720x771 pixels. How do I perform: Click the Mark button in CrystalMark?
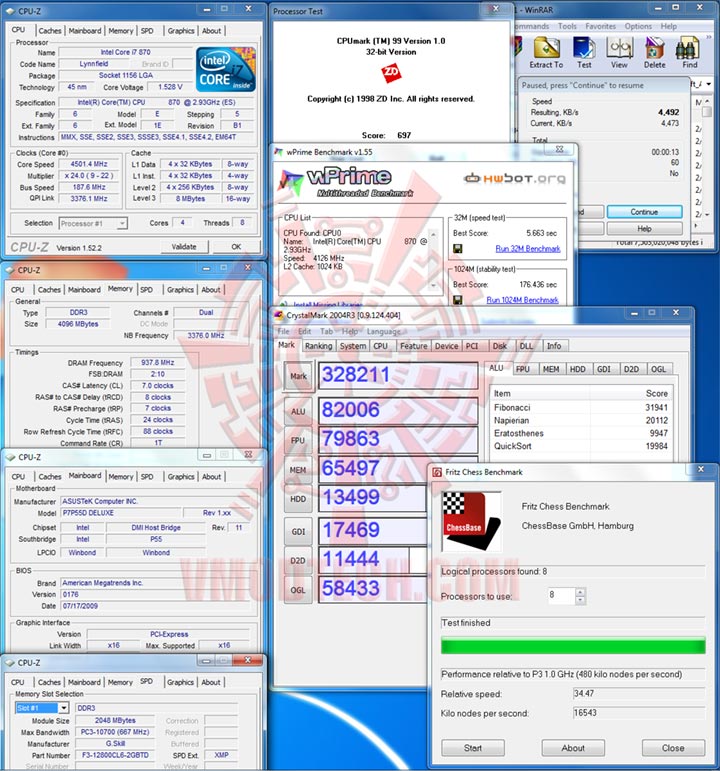click(x=299, y=376)
